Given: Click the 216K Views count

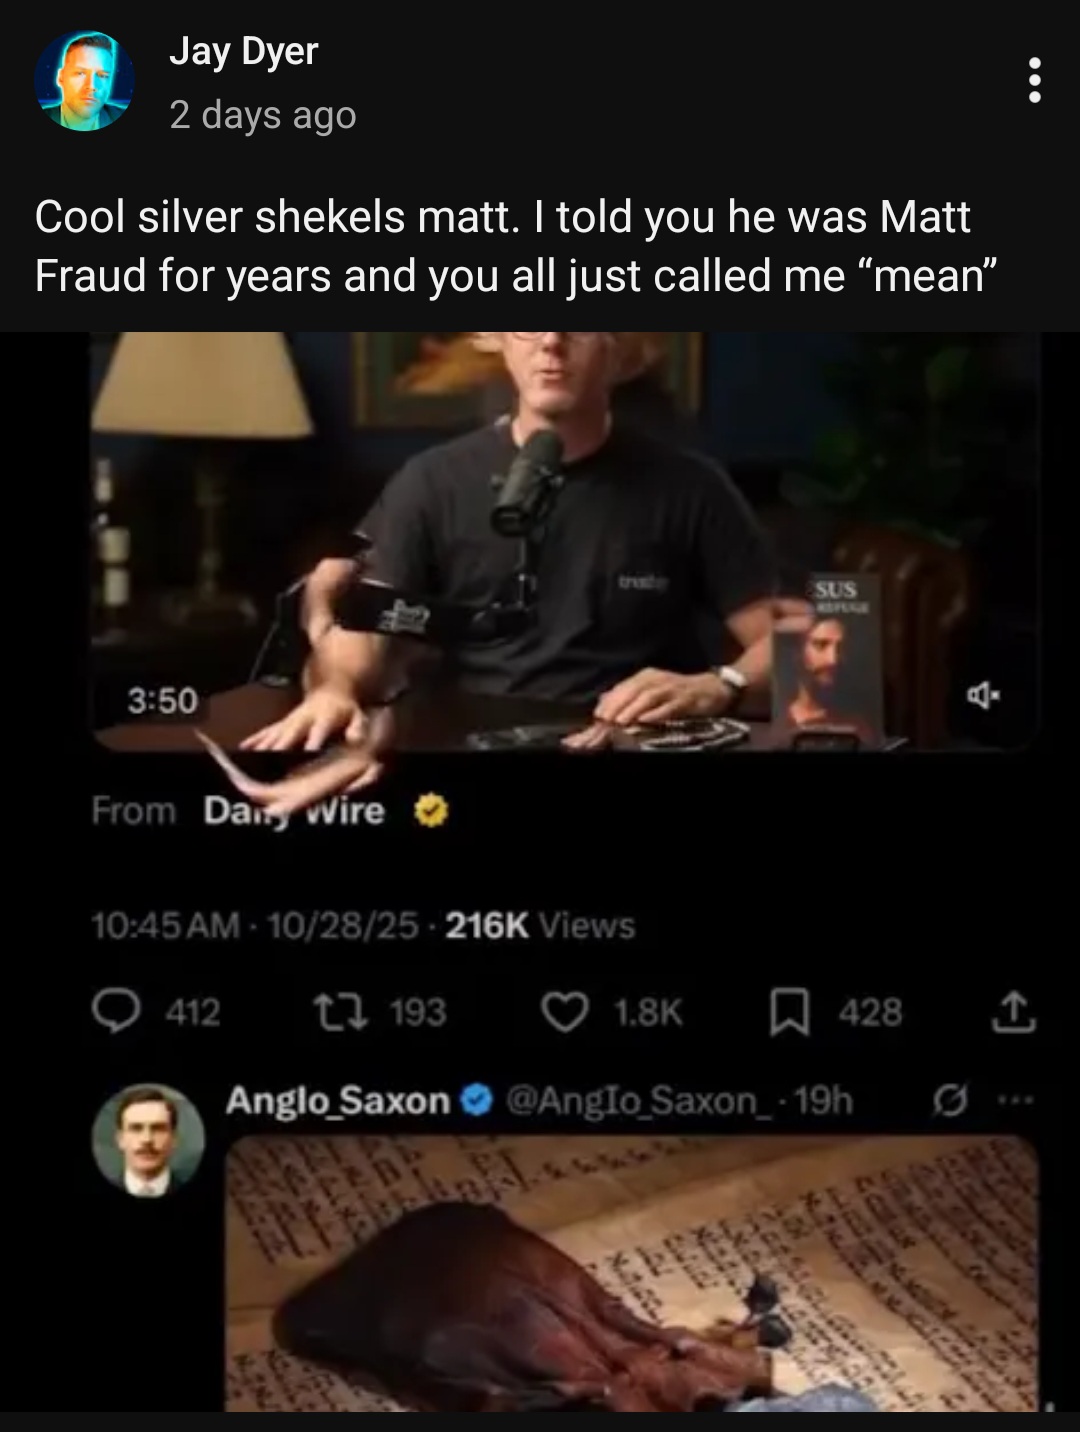Looking at the screenshot, I should 540,926.
